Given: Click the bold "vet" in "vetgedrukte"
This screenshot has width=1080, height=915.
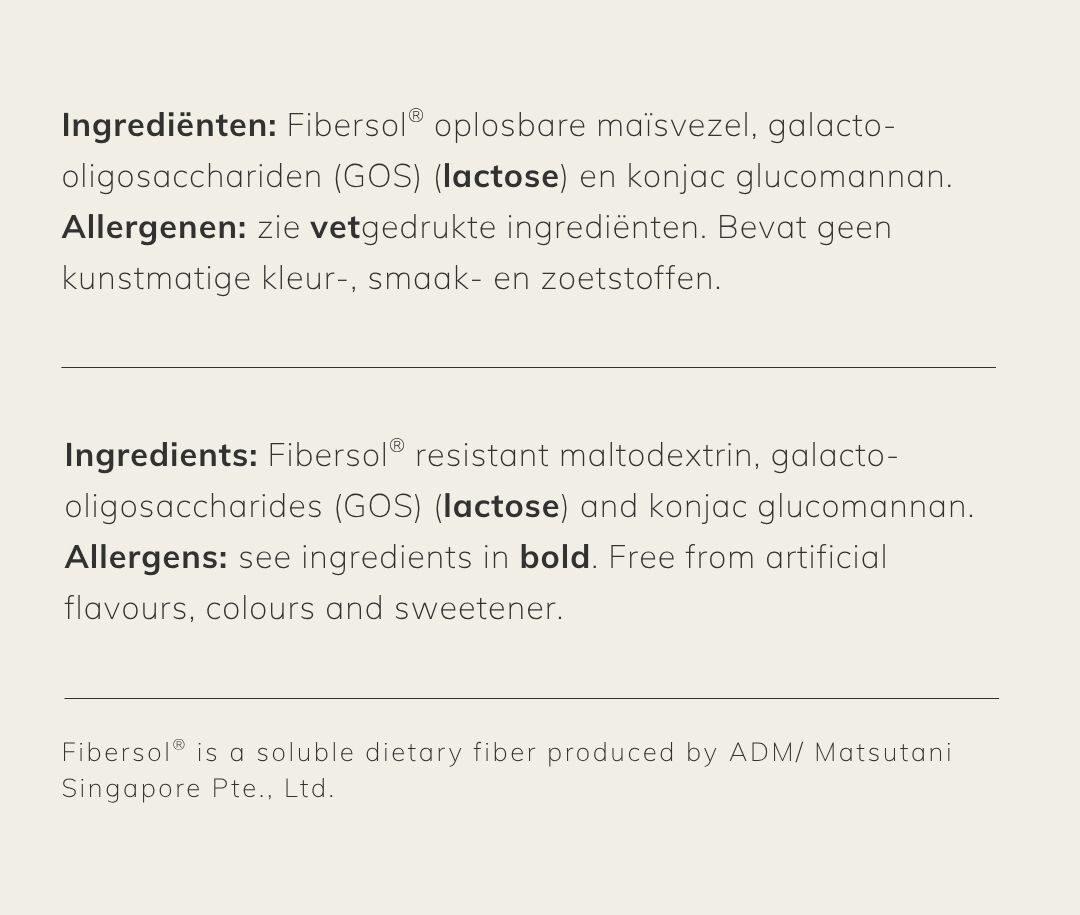Looking at the screenshot, I should point(335,228).
